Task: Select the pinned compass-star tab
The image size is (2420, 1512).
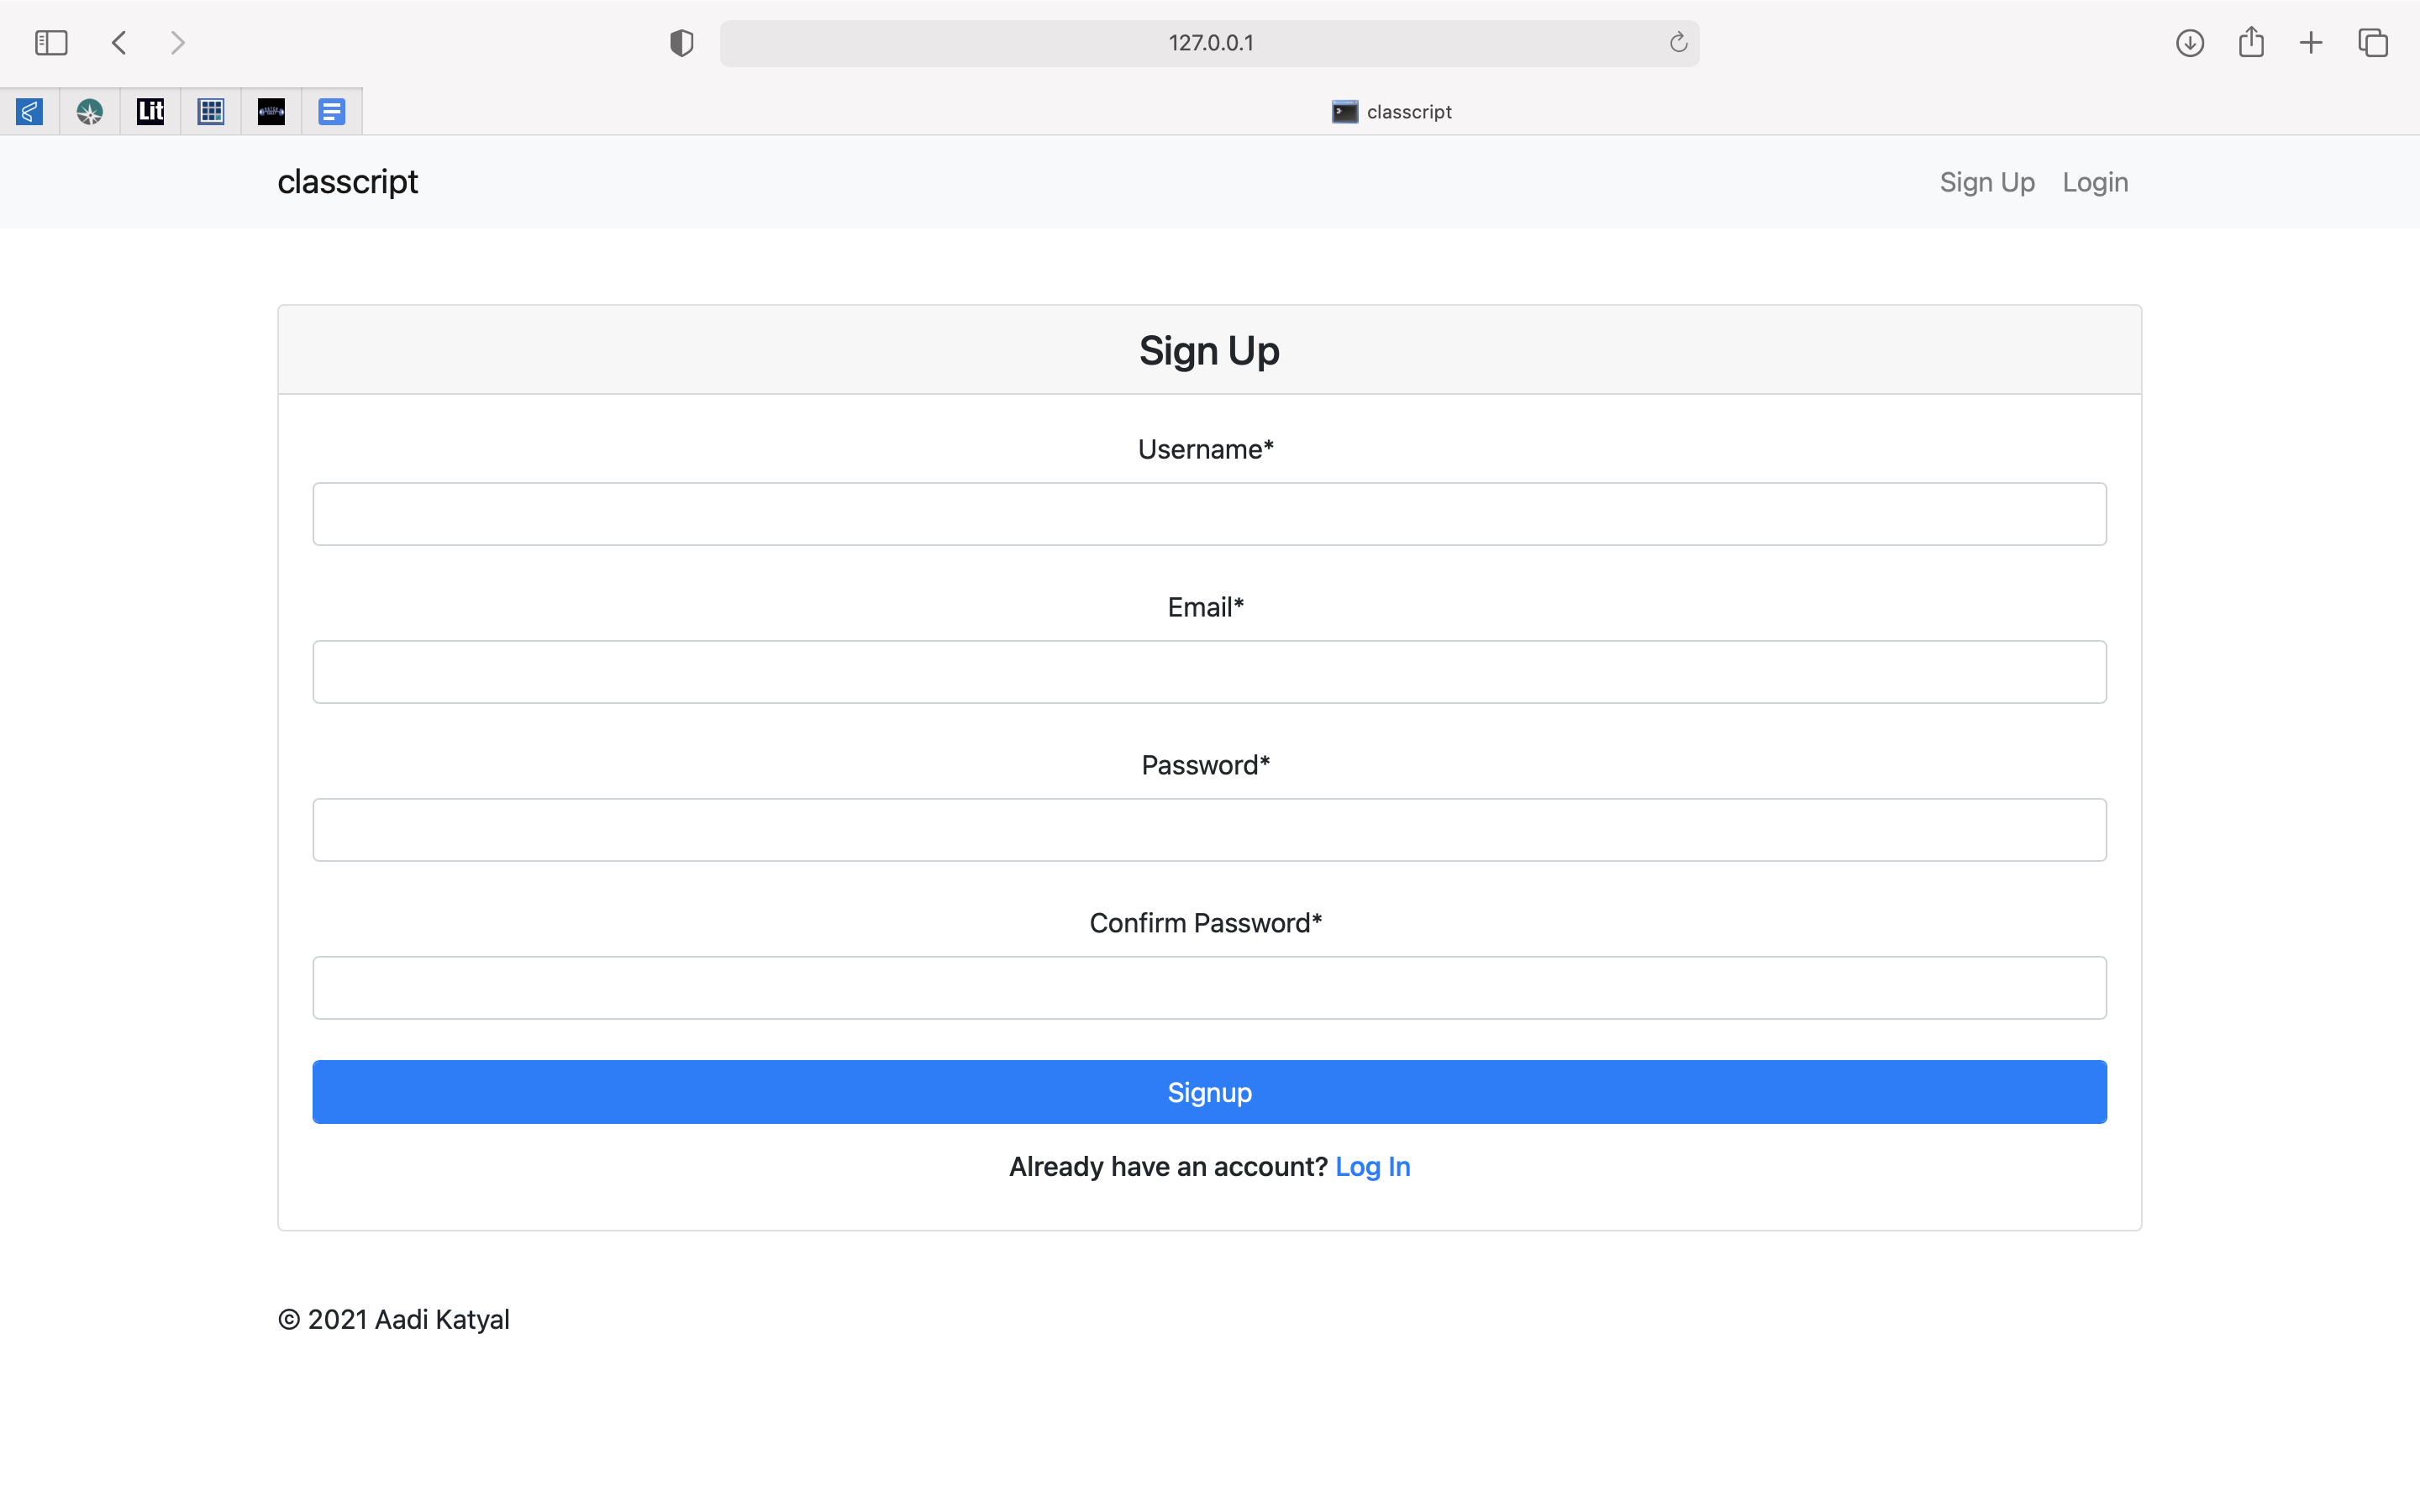Action: coord(90,111)
